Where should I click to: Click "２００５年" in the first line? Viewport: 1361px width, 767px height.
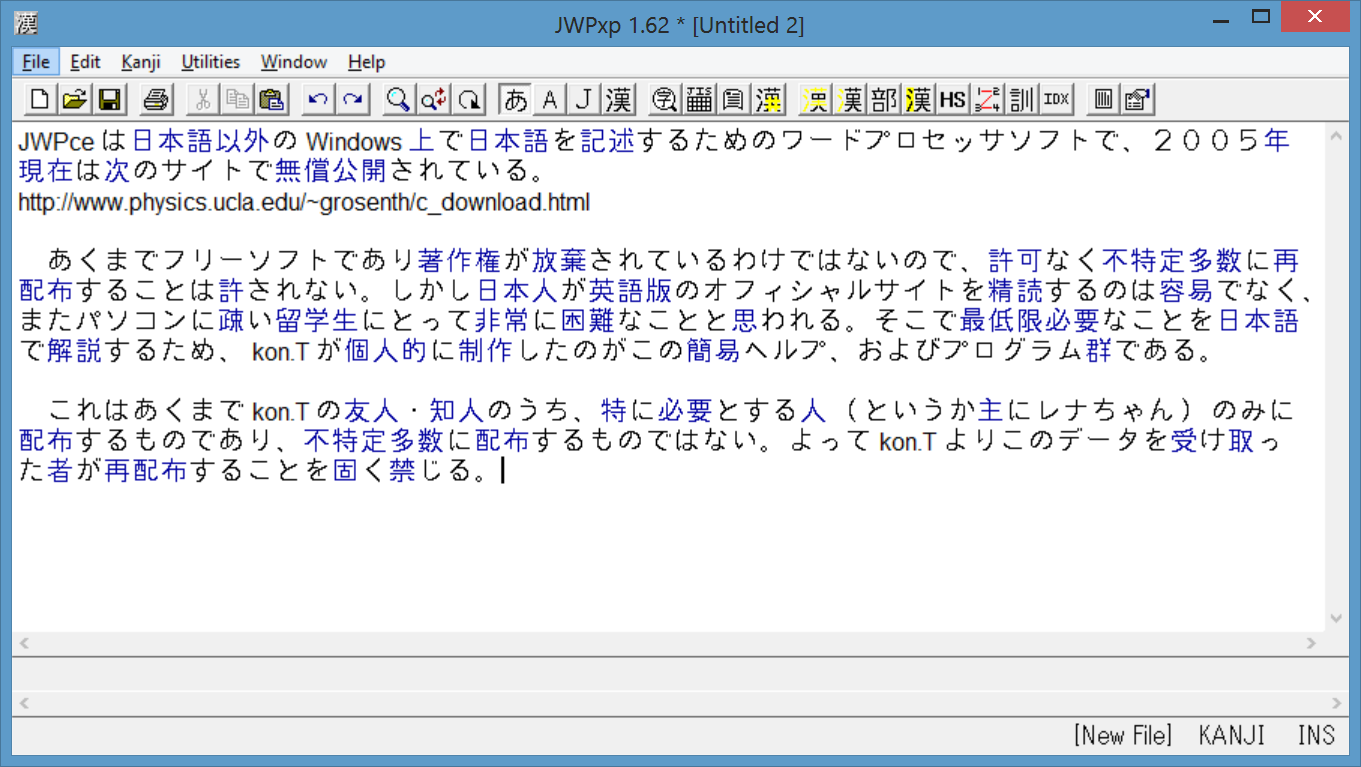point(1221,142)
